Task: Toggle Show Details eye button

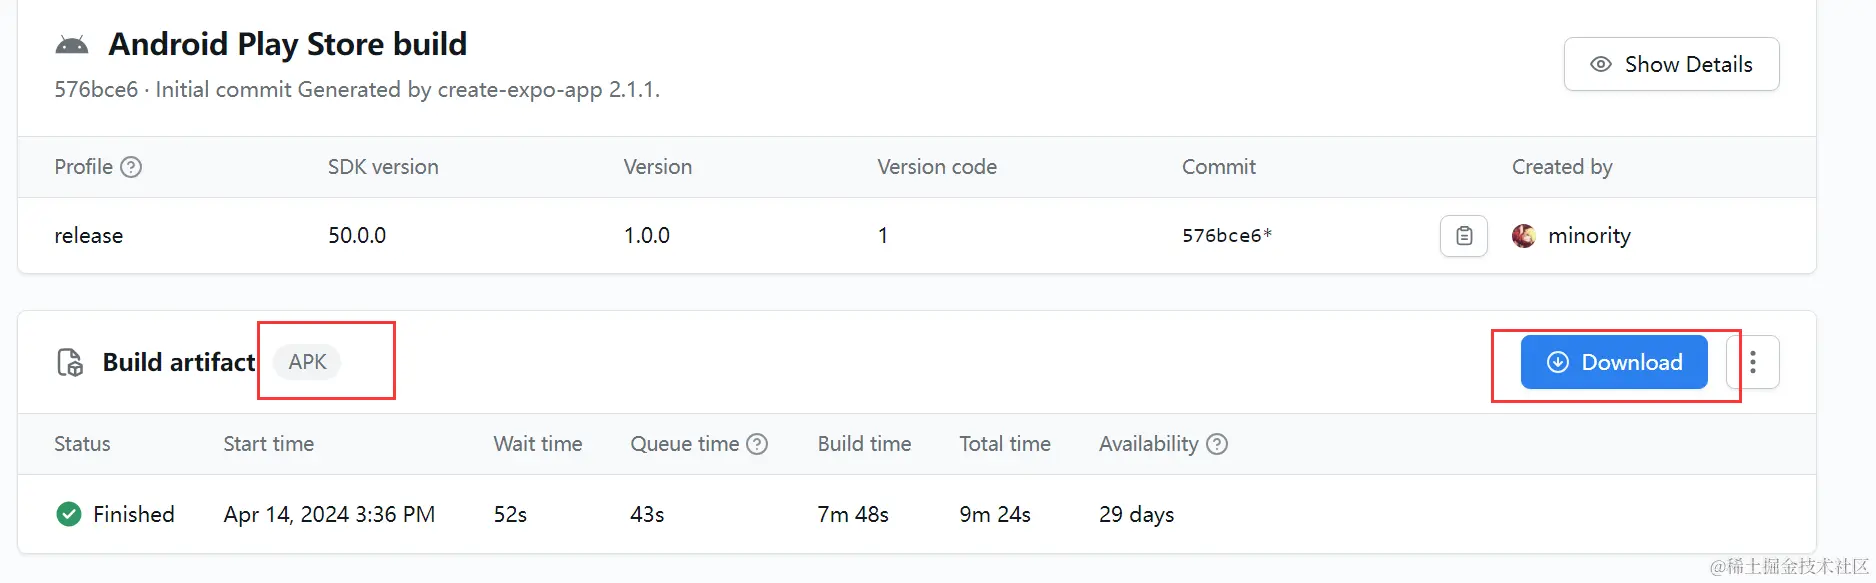Action: [x=1671, y=64]
